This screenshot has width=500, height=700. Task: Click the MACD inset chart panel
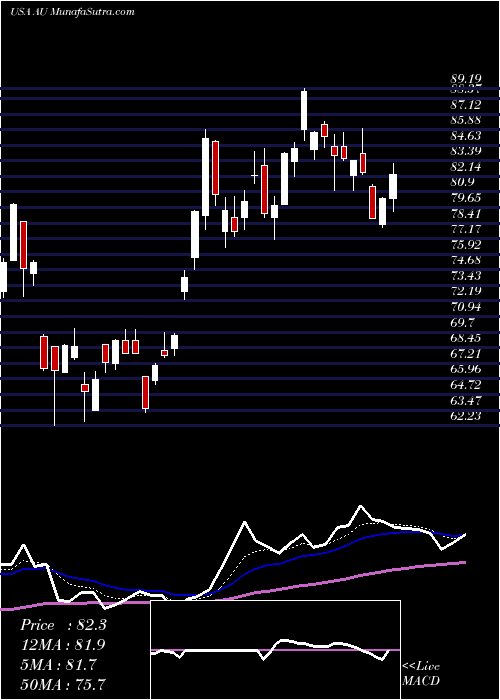click(x=276, y=650)
